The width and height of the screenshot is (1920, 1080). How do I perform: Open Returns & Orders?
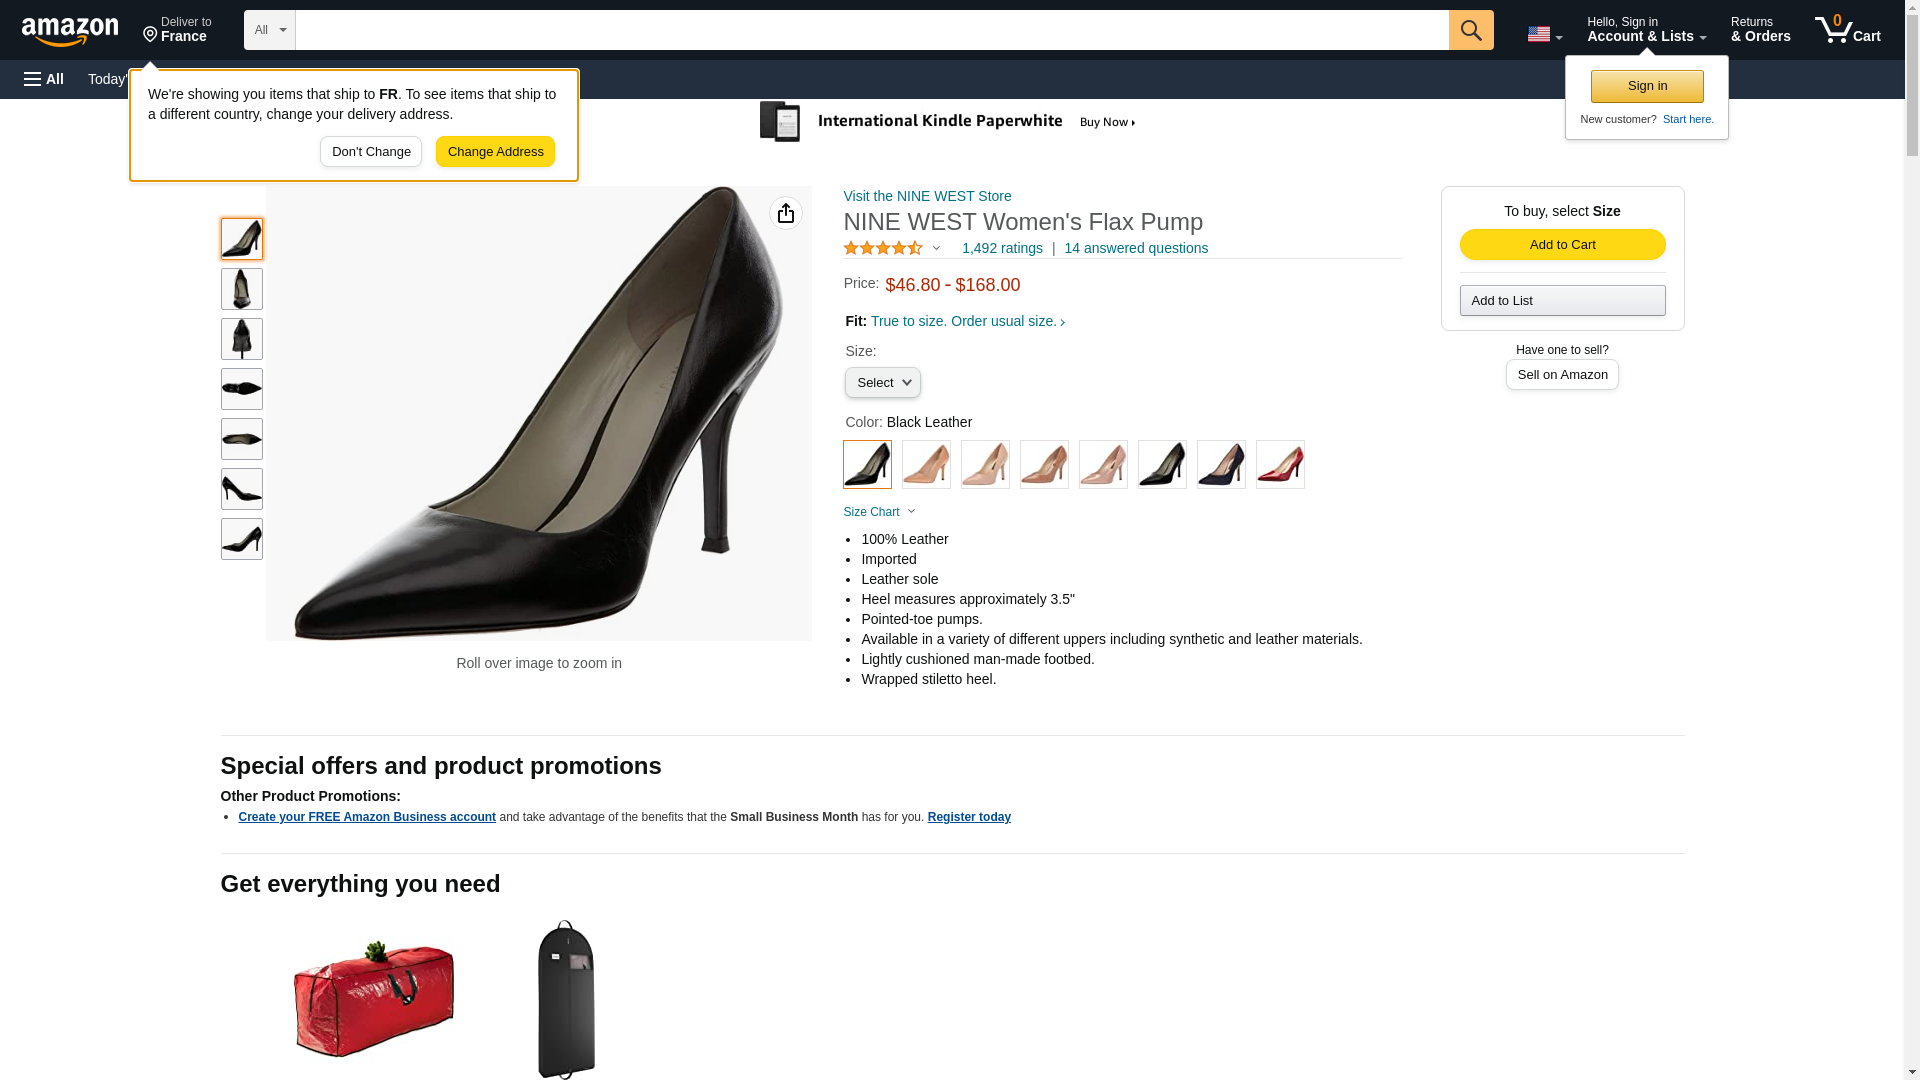(1760, 30)
